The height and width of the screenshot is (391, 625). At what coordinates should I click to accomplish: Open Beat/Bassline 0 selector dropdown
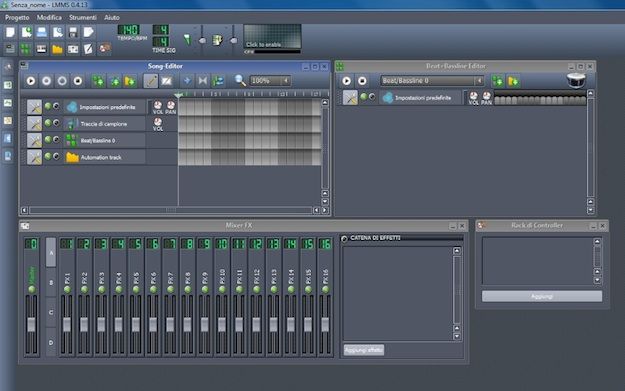click(480, 81)
